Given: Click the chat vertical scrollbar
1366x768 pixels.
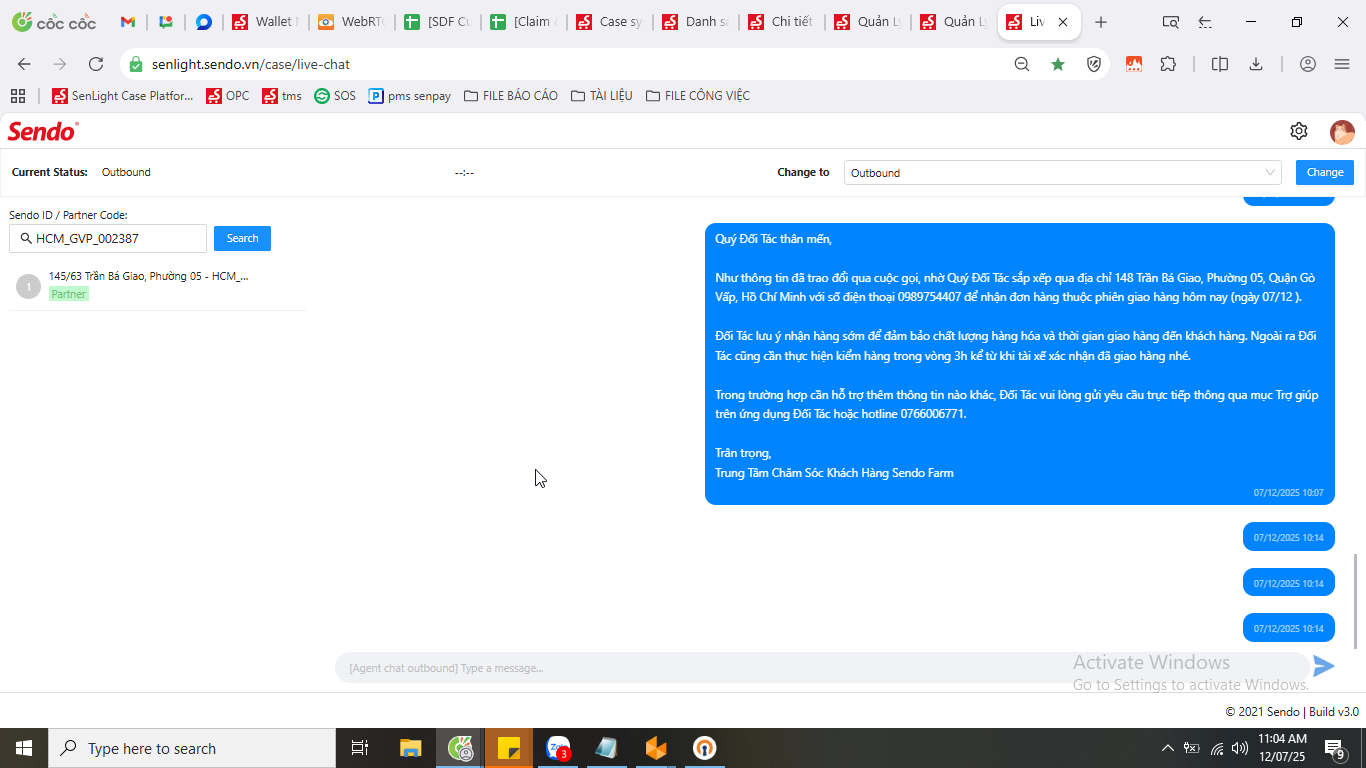Looking at the screenshot, I should click(x=1357, y=600).
